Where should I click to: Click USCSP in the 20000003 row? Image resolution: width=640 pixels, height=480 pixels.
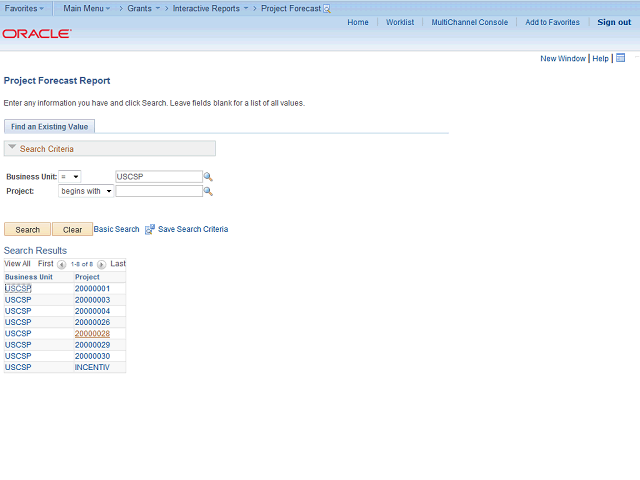(18, 300)
